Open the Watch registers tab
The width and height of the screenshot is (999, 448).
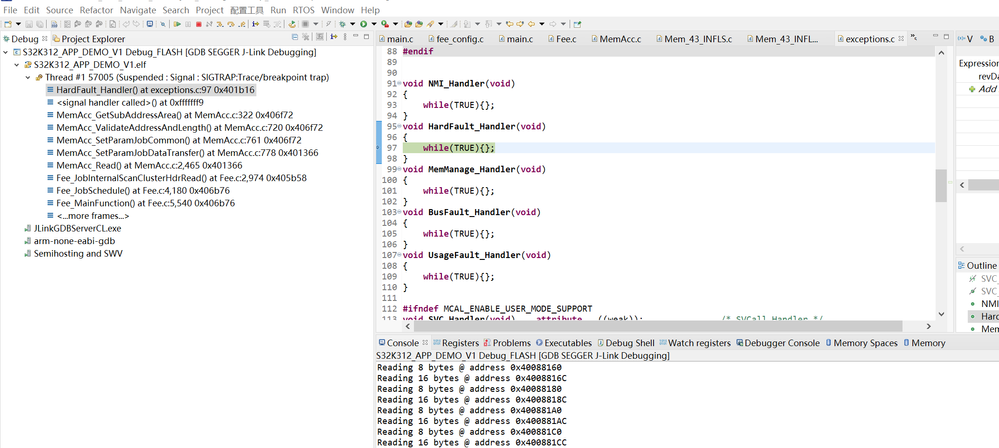point(695,343)
